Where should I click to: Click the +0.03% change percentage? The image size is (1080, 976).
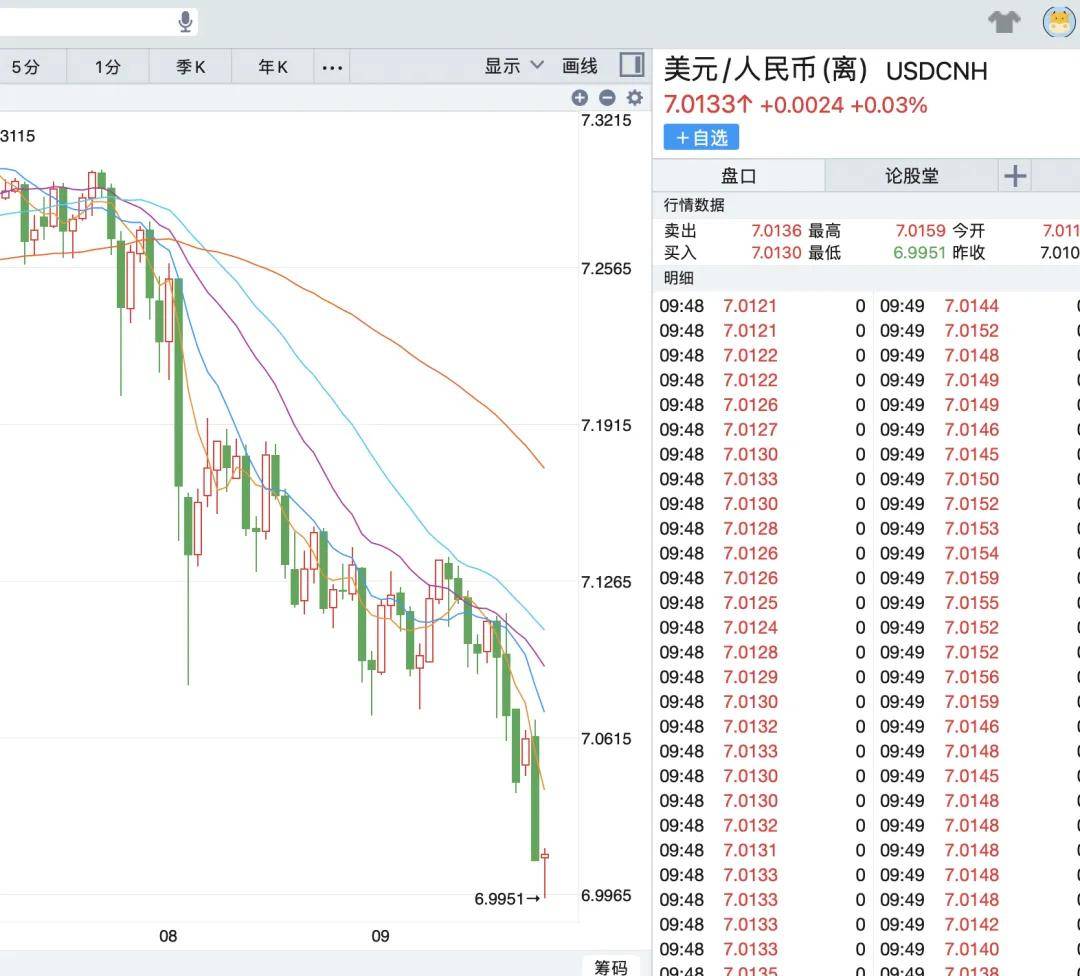coord(889,105)
